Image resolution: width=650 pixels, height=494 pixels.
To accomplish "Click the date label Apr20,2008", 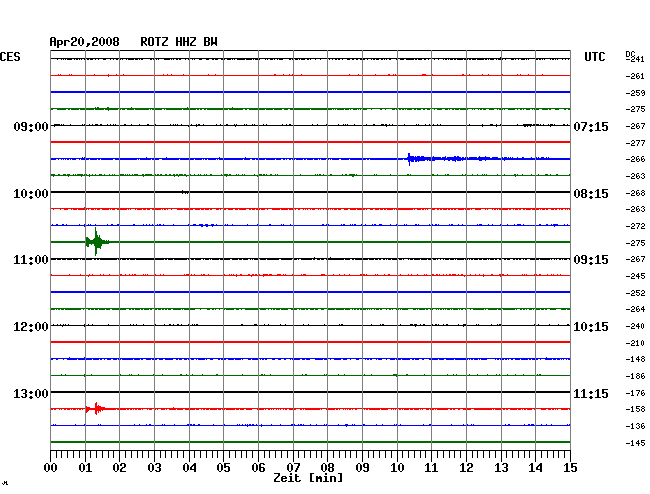I will coord(85,42).
